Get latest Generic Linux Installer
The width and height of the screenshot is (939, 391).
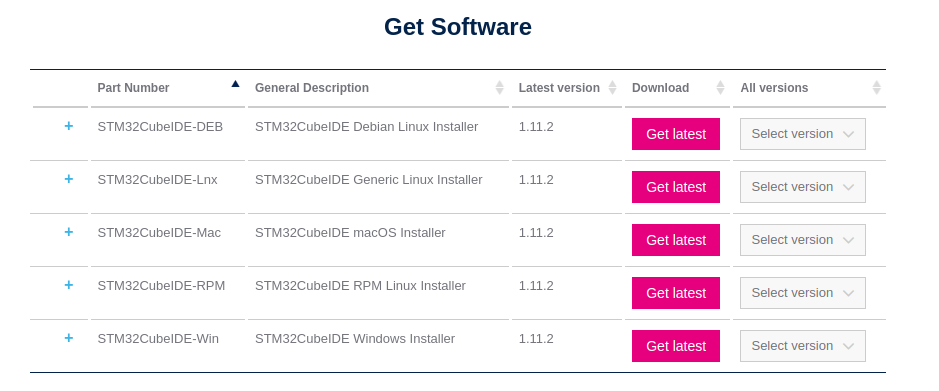coord(676,187)
